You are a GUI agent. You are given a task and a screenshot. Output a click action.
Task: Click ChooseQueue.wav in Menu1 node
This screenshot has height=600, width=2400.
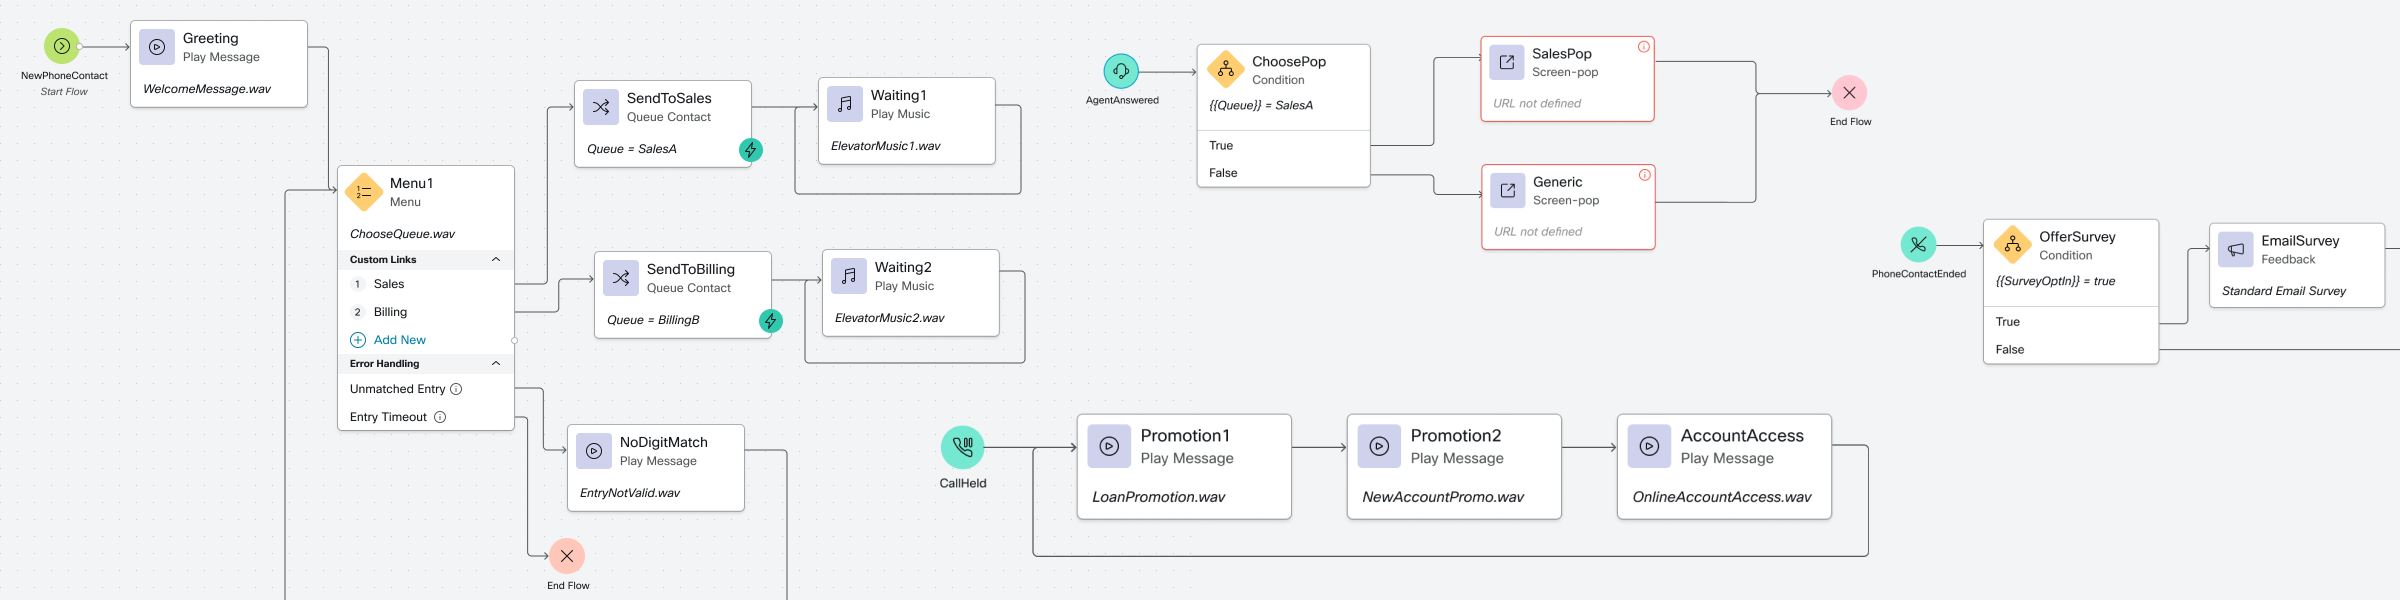pyautogui.click(x=402, y=234)
